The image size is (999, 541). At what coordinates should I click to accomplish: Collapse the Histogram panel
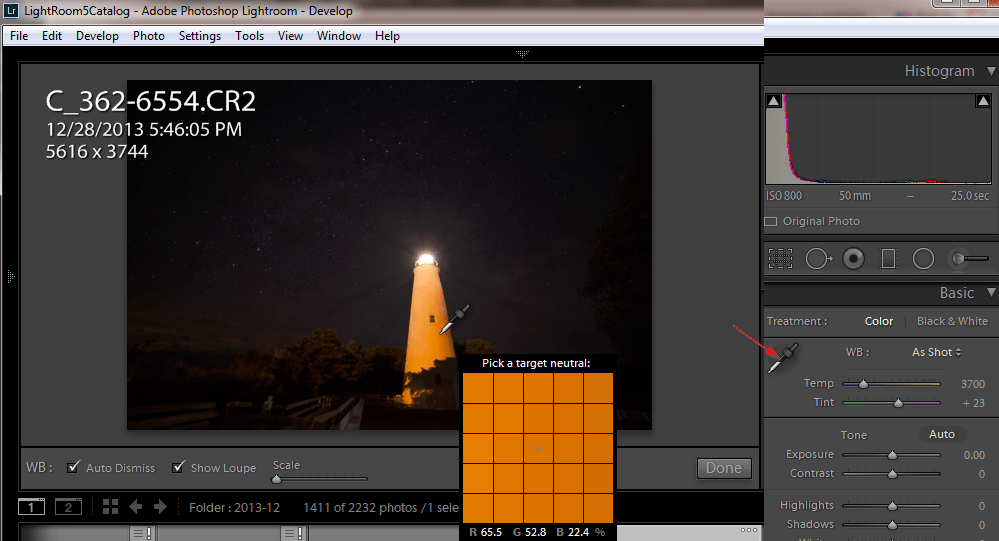tap(991, 71)
